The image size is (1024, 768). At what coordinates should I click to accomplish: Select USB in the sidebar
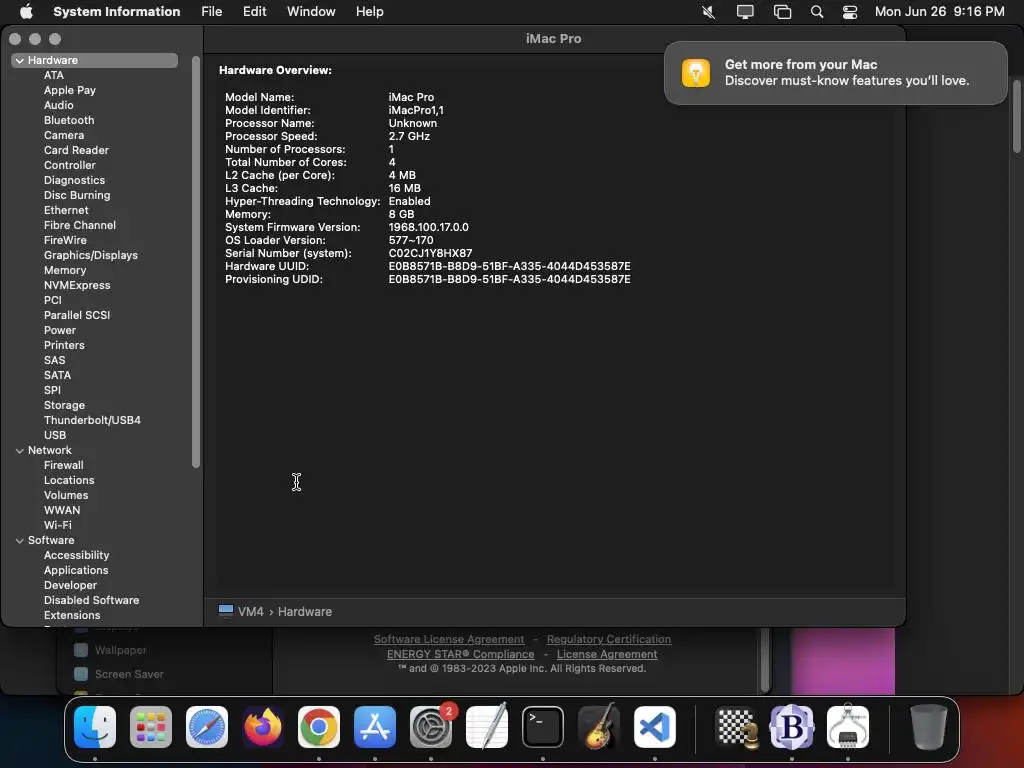(x=55, y=436)
